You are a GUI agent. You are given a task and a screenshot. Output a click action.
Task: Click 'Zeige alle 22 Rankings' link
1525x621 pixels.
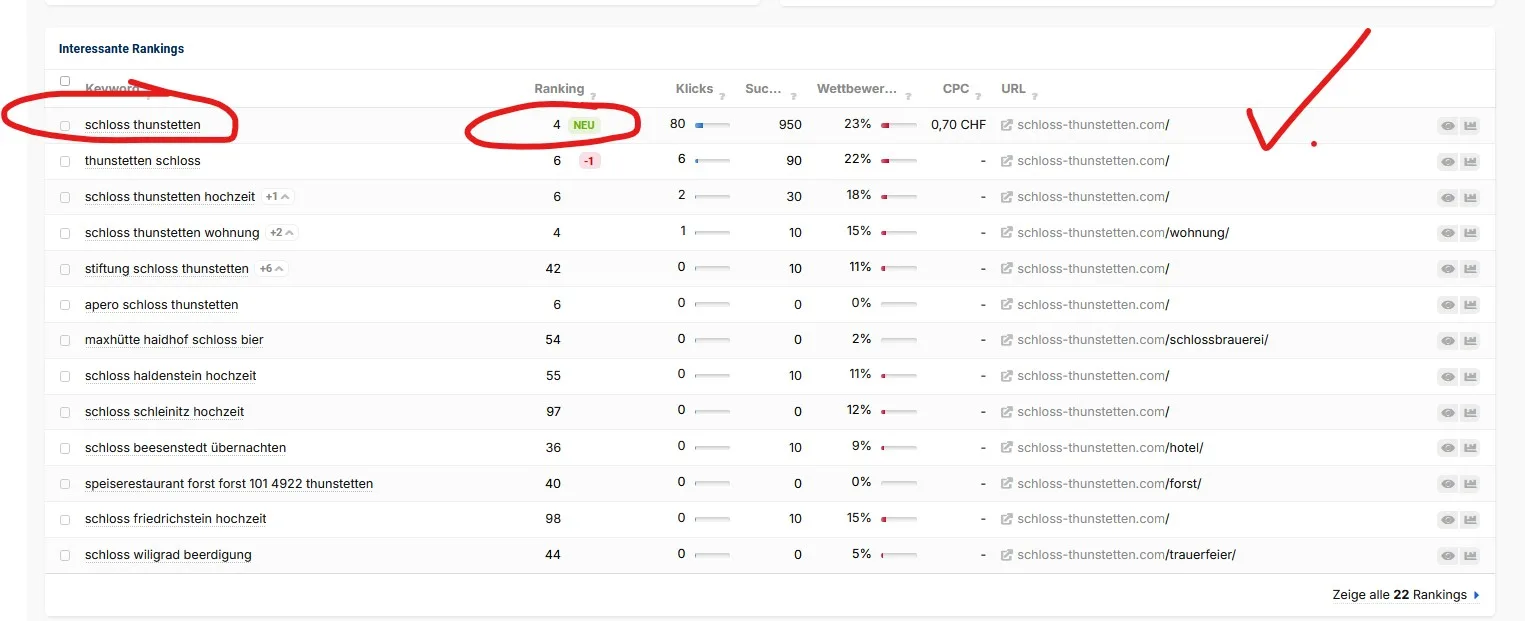tap(1405, 595)
